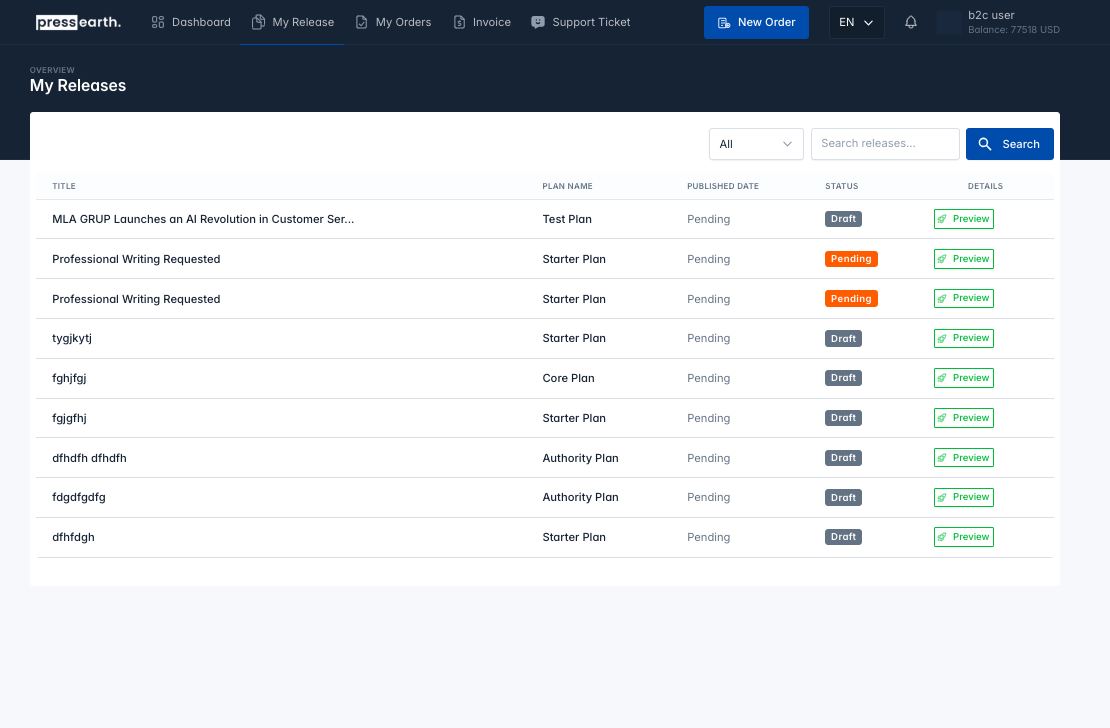The image size is (1110, 728).
Task: Open the notifications bell icon
Action: 910,22
